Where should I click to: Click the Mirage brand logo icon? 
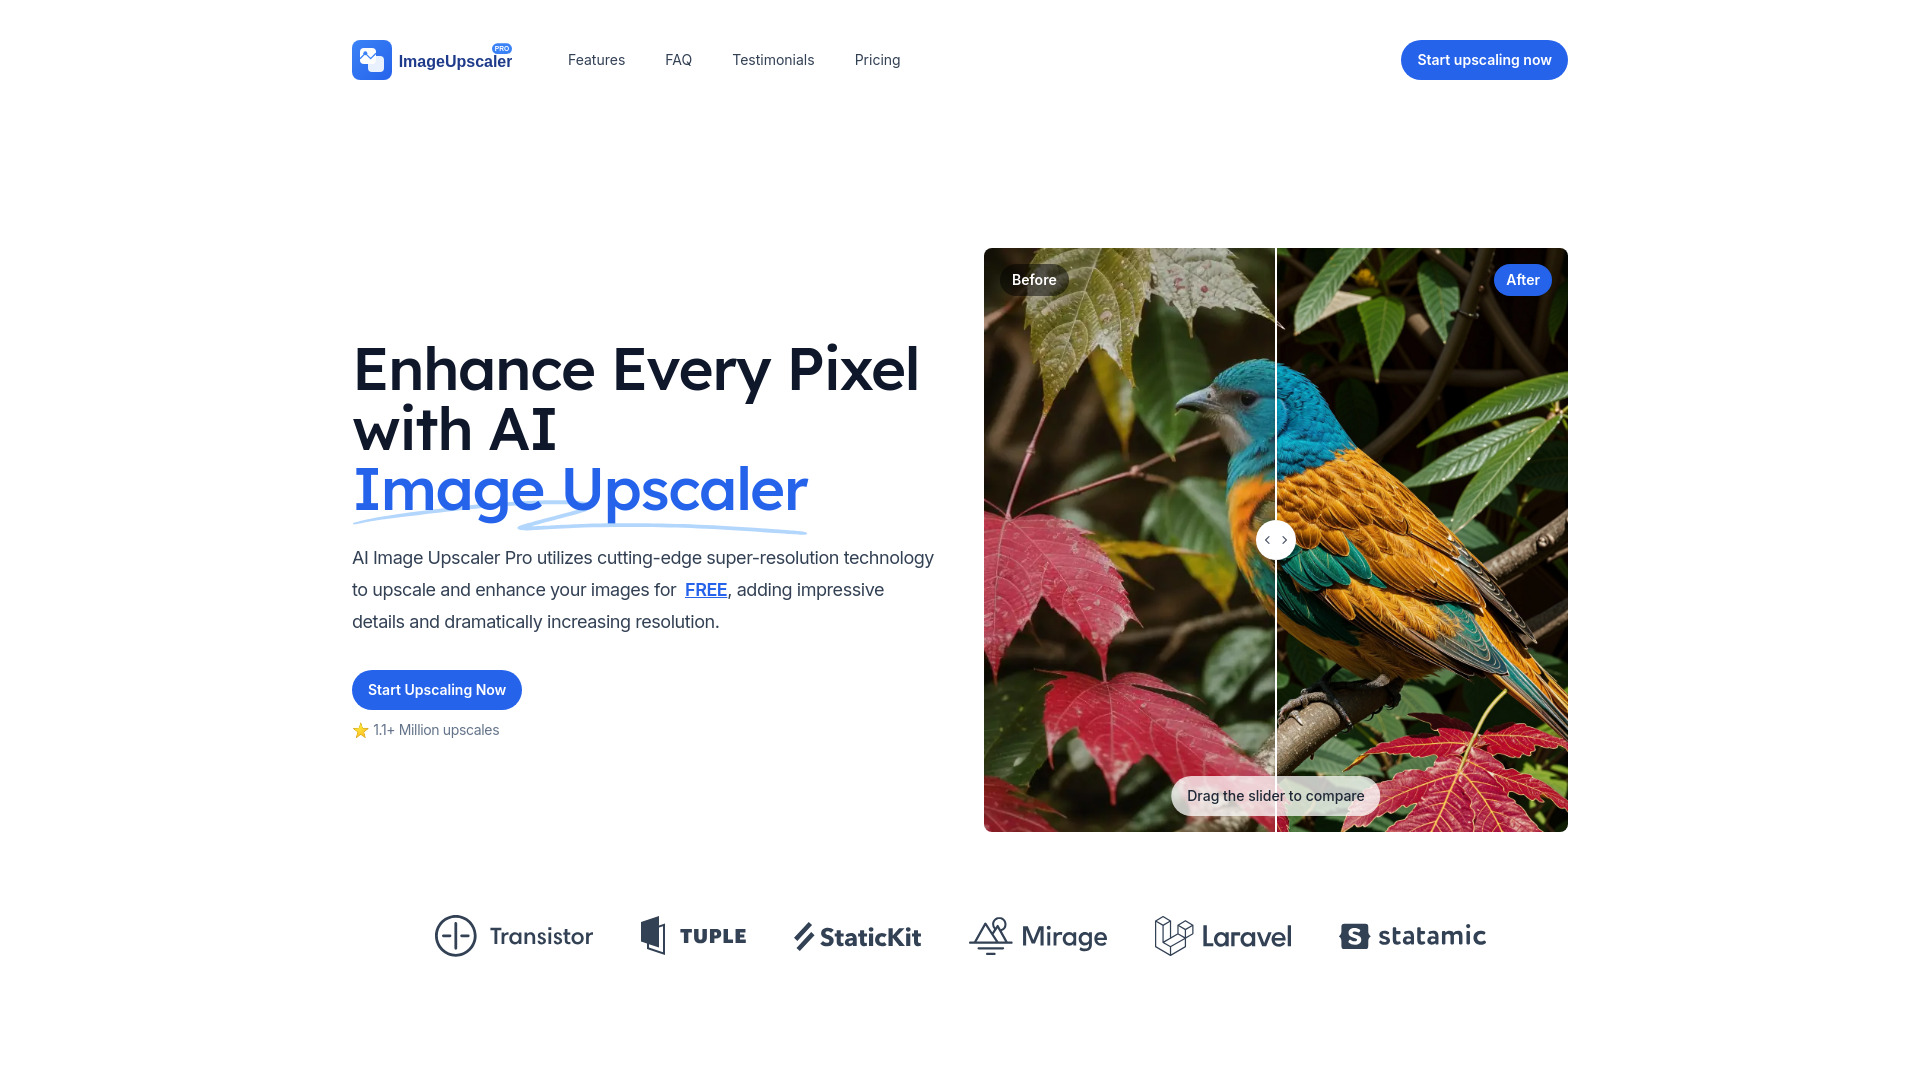point(990,935)
